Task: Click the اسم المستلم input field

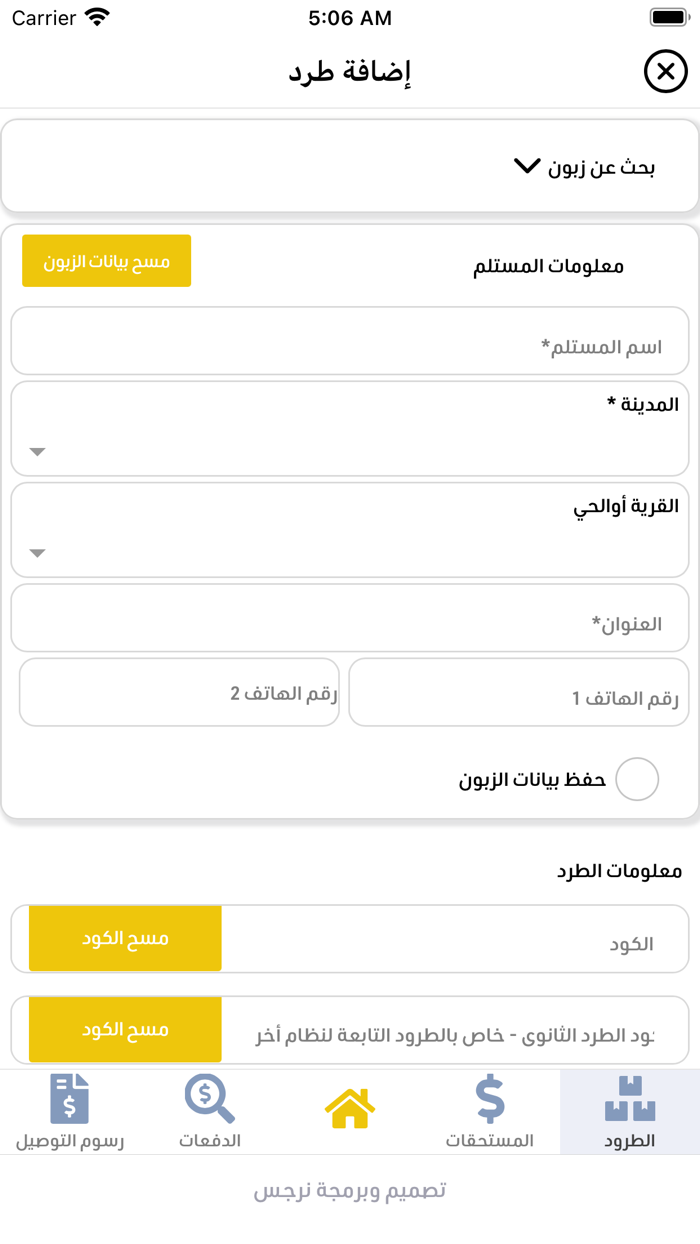Action: click(x=348, y=341)
